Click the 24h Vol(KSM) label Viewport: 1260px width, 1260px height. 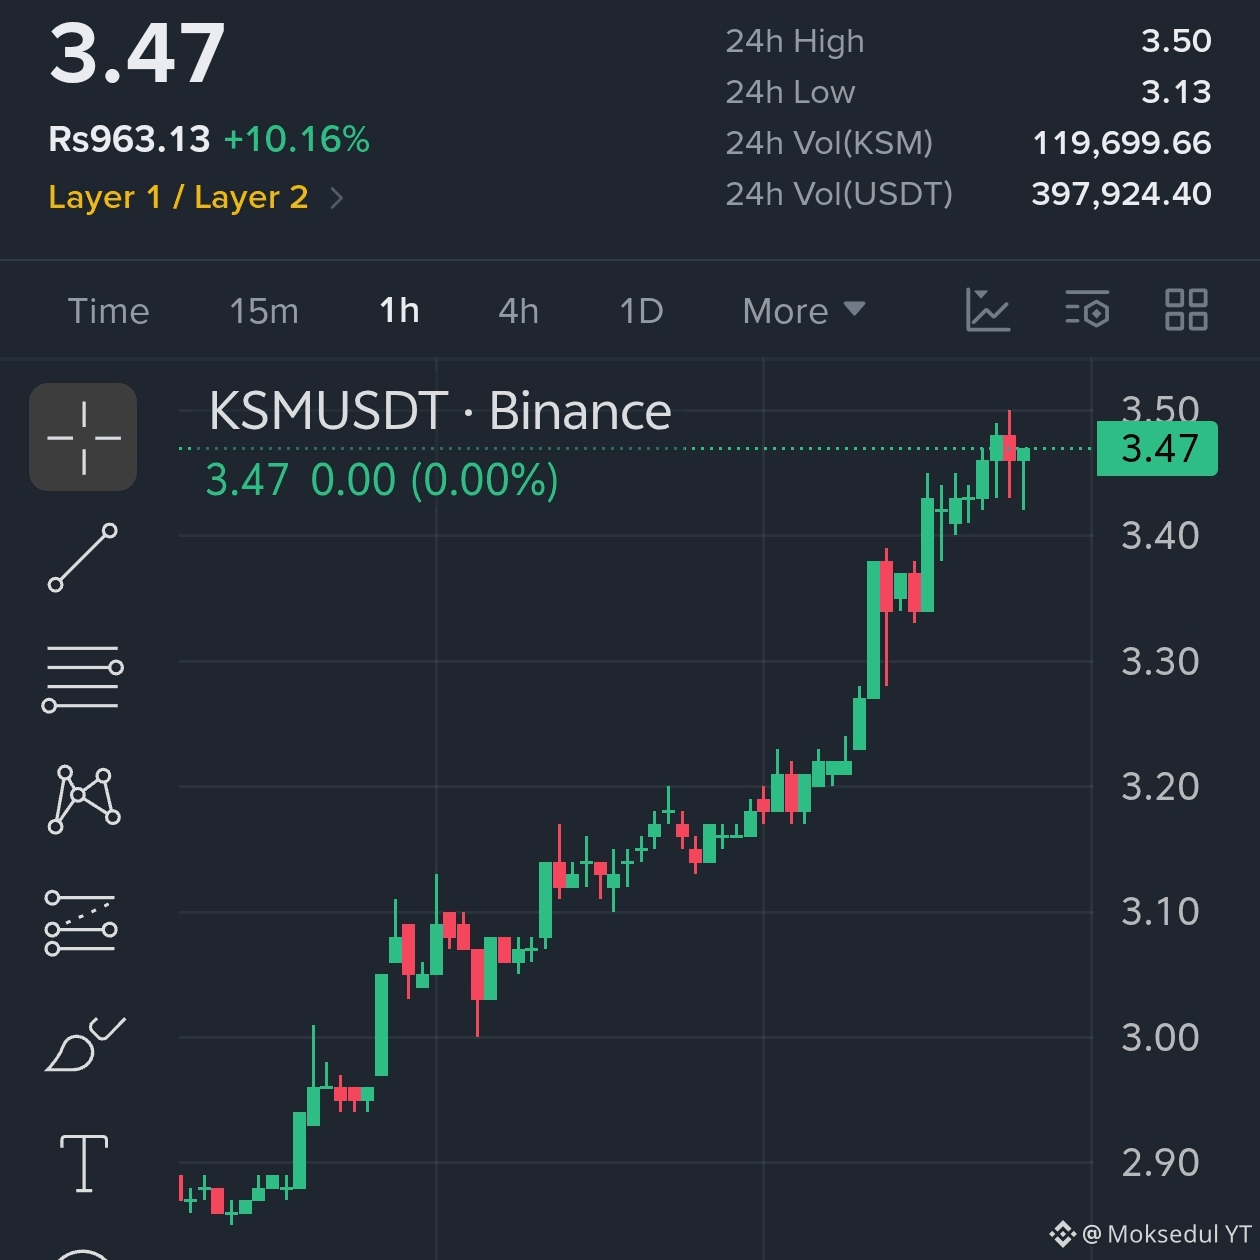click(x=829, y=143)
